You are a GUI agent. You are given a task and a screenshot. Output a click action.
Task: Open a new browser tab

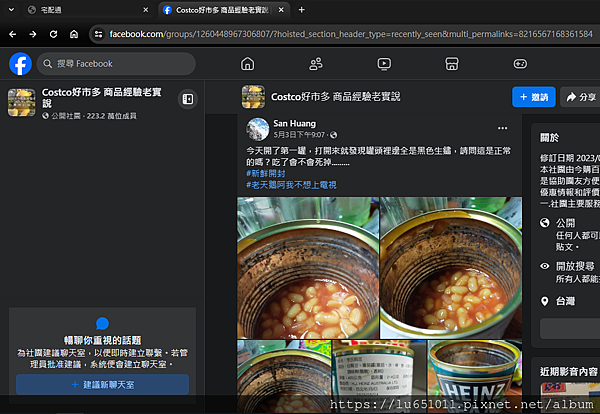pos(302,10)
